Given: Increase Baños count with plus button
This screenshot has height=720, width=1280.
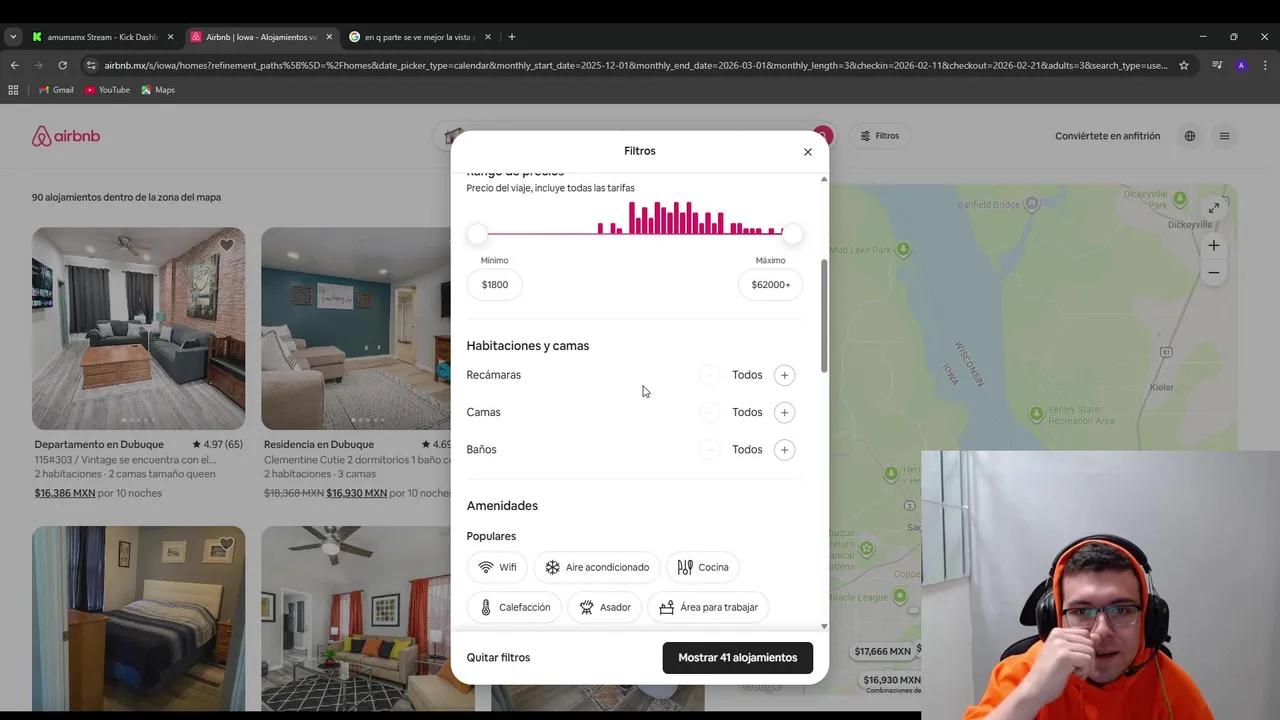Looking at the screenshot, I should [784, 450].
